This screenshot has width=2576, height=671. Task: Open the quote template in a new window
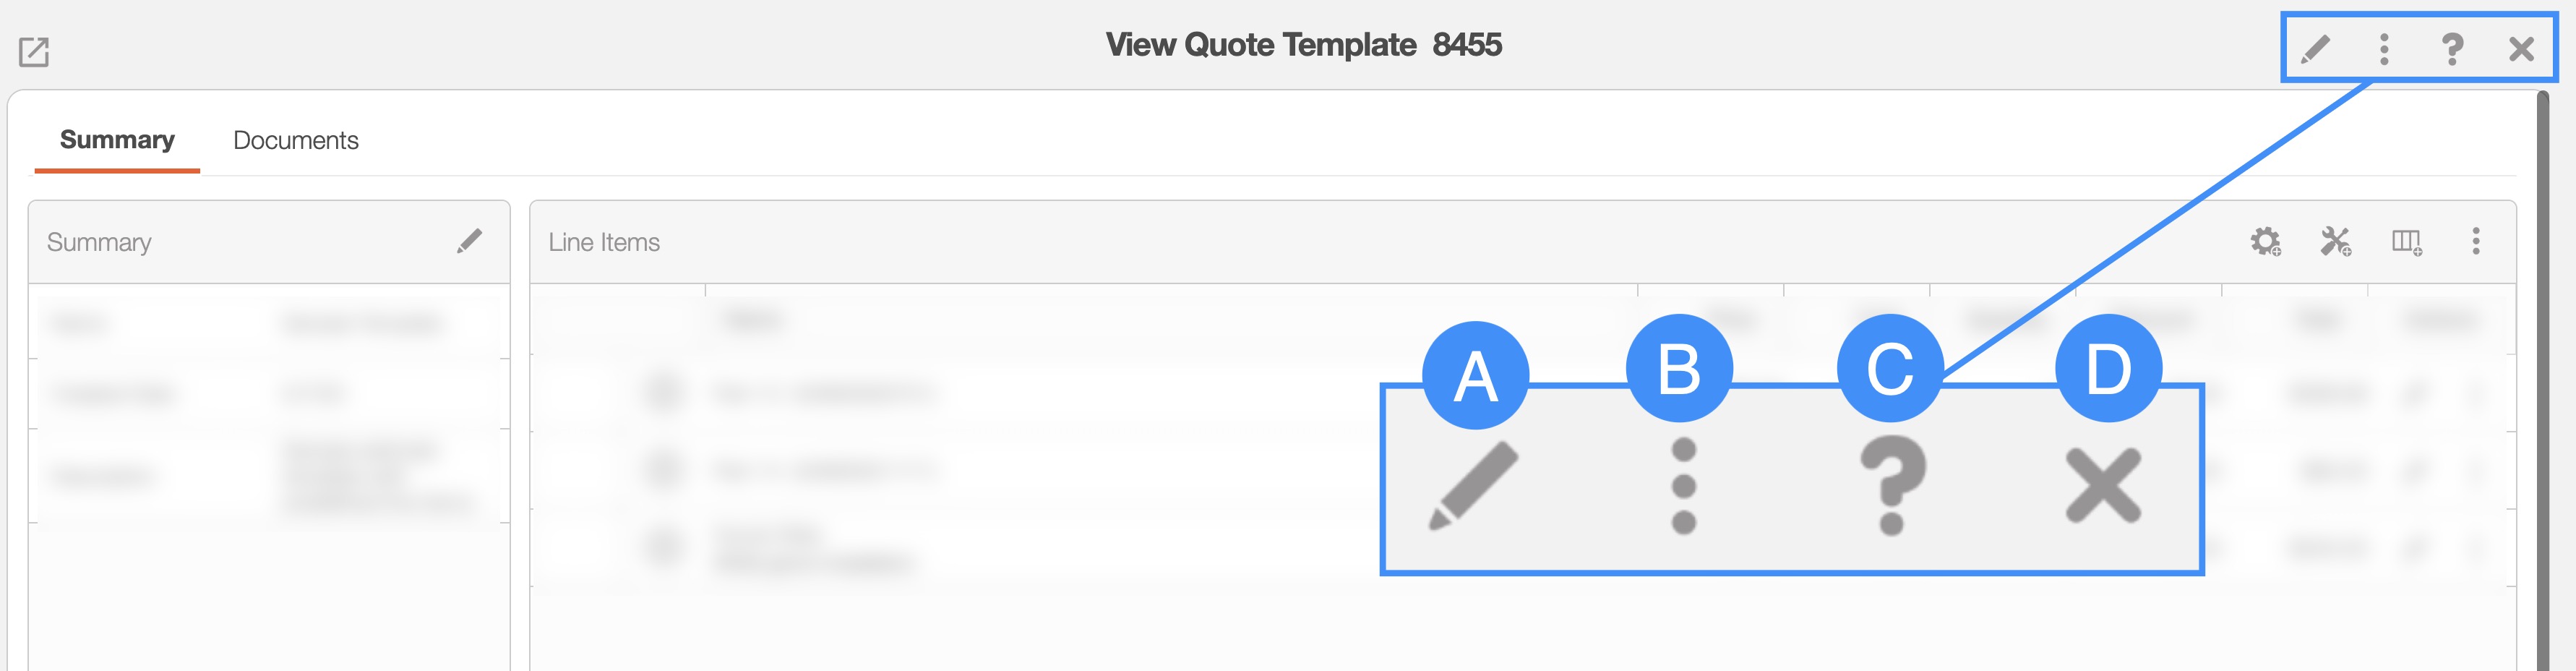(34, 52)
